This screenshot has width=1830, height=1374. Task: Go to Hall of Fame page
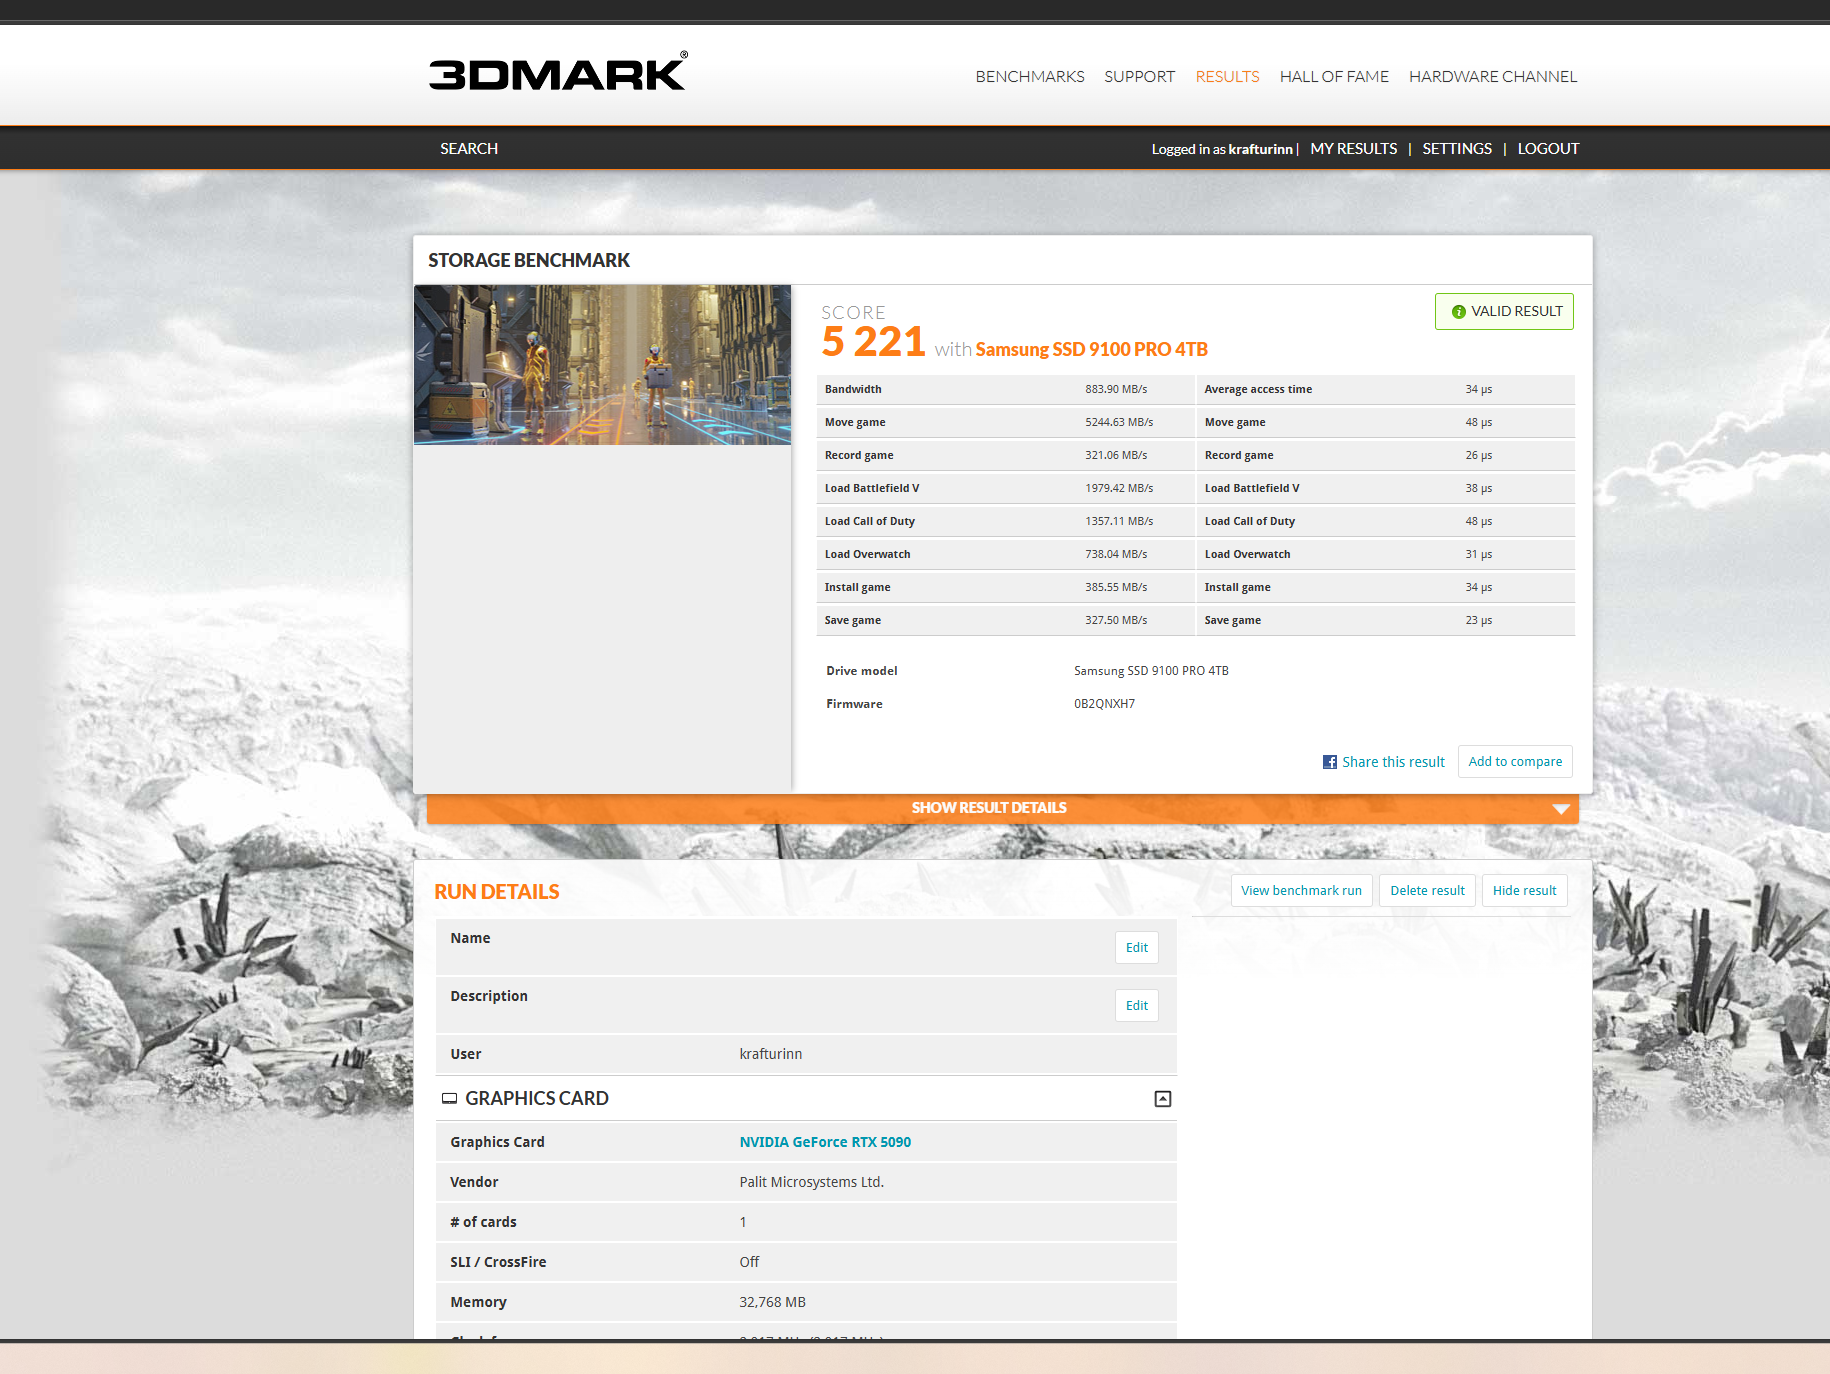[1333, 77]
